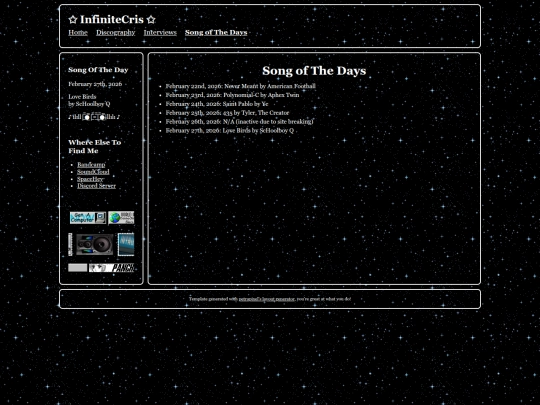The width and height of the screenshot is (540, 405).
Task: Select the February 26th N/A inactive entry
Action: point(239,122)
